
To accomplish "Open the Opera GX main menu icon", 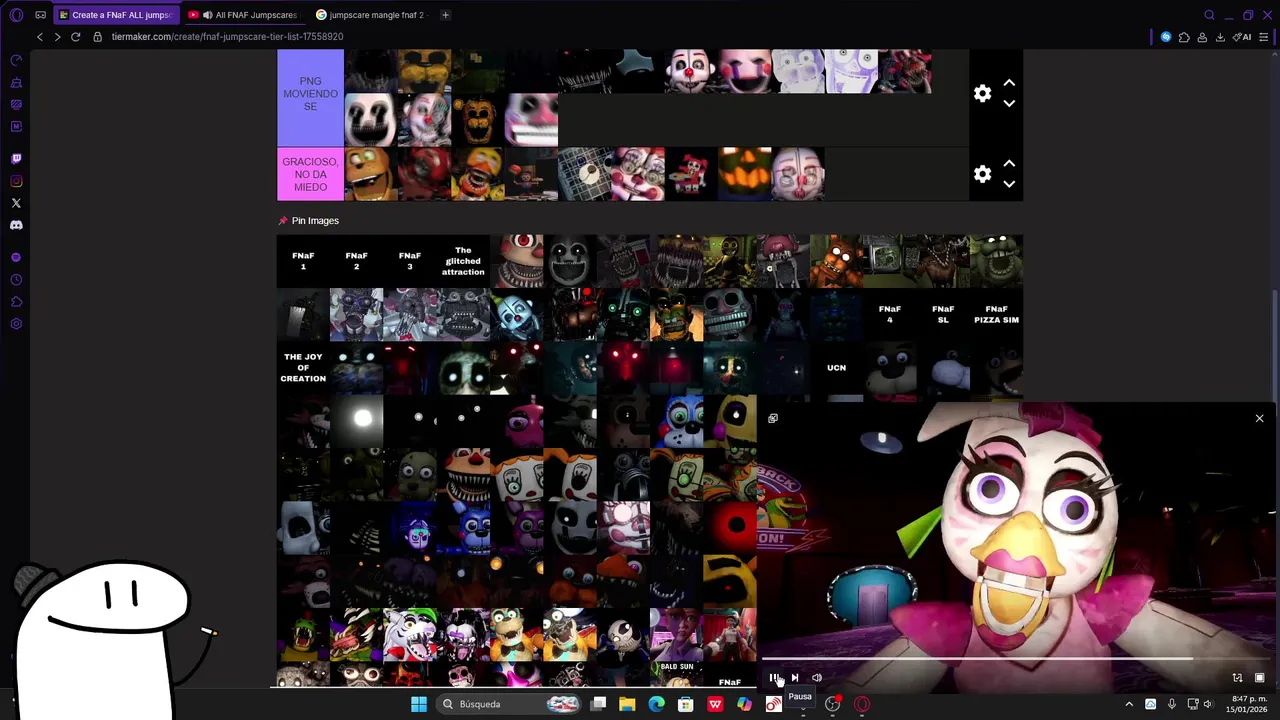I will point(16,15).
